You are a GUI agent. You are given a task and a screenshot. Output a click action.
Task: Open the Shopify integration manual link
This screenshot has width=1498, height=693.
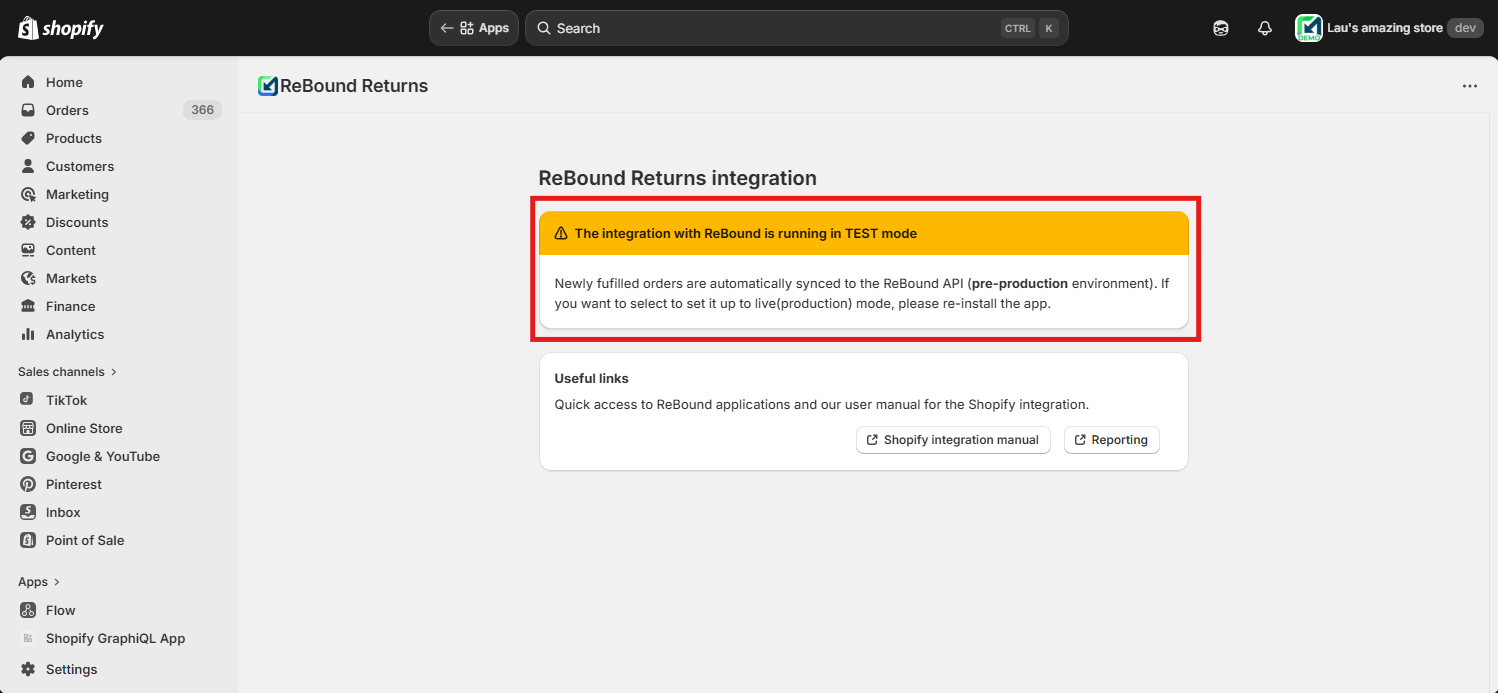tap(953, 440)
